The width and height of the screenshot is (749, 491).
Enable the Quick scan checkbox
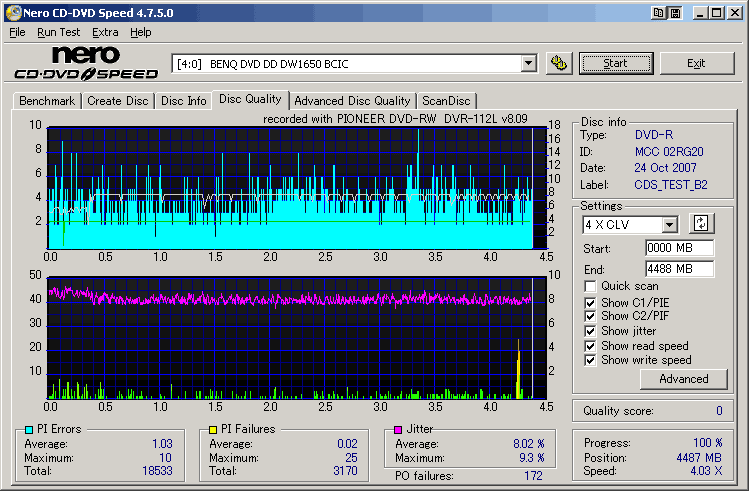point(590,286)
